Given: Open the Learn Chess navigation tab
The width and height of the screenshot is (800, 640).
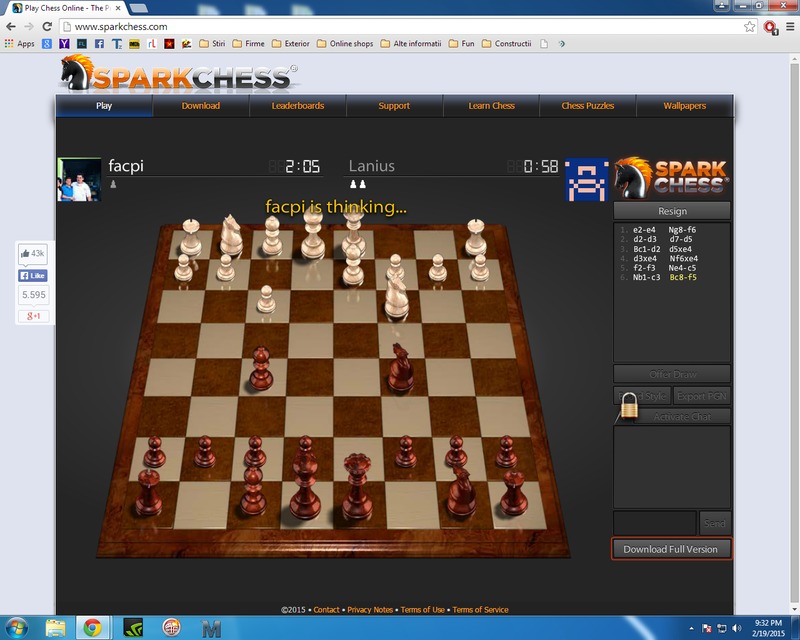Looking at the screenshot, I should click(x=491, y=106).
